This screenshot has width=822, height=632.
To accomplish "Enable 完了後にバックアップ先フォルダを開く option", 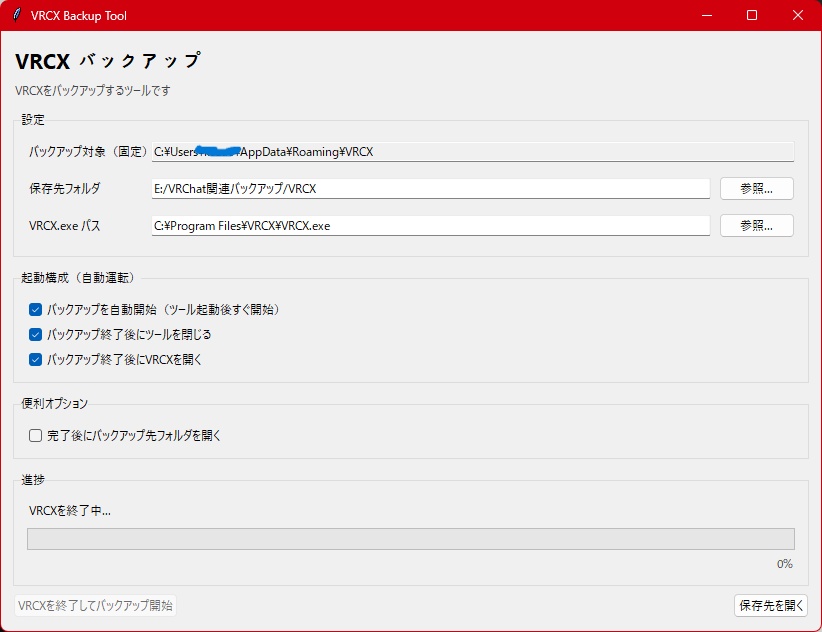I will [x=35, y=435].
